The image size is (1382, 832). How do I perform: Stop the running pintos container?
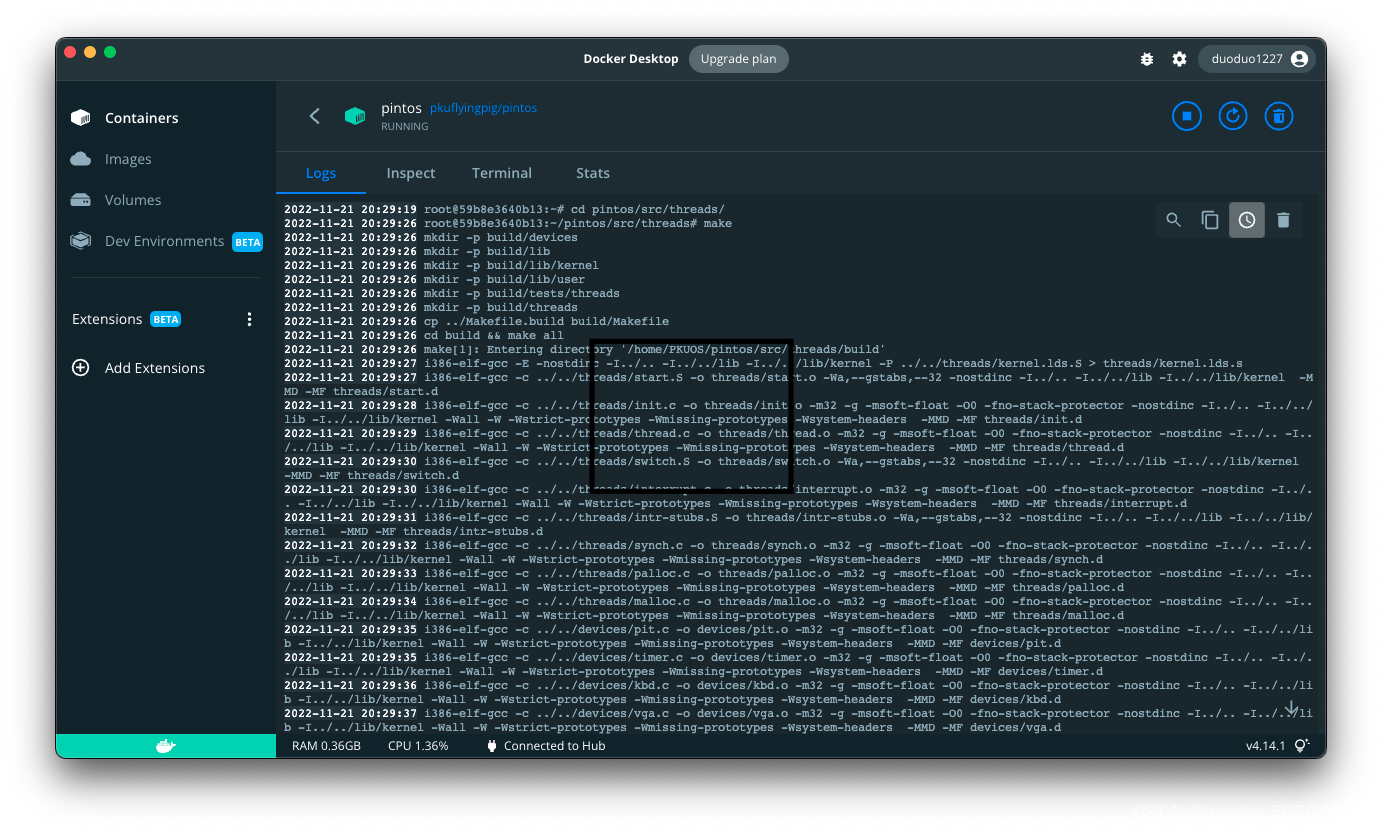(1186, 115)
